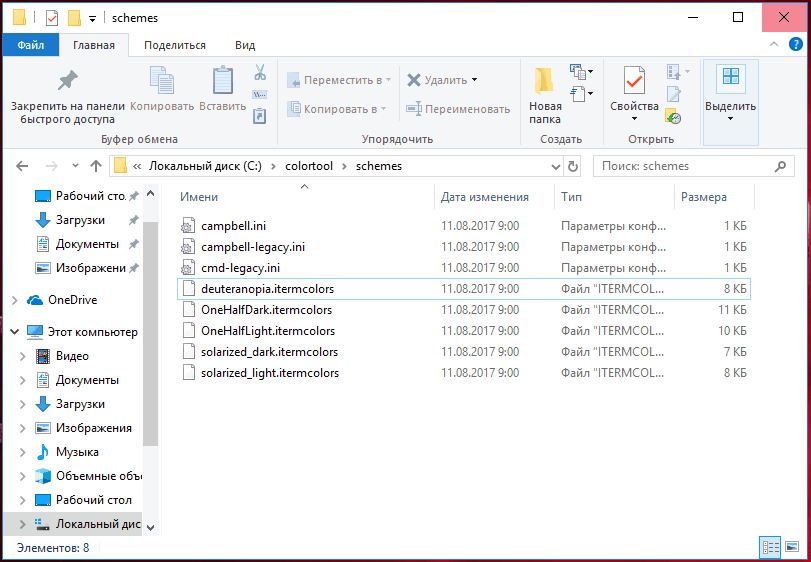The width and height of the screenshot is (811, 562).
Task: Select Видео under Этот компьютер
Action: (72, 356)
